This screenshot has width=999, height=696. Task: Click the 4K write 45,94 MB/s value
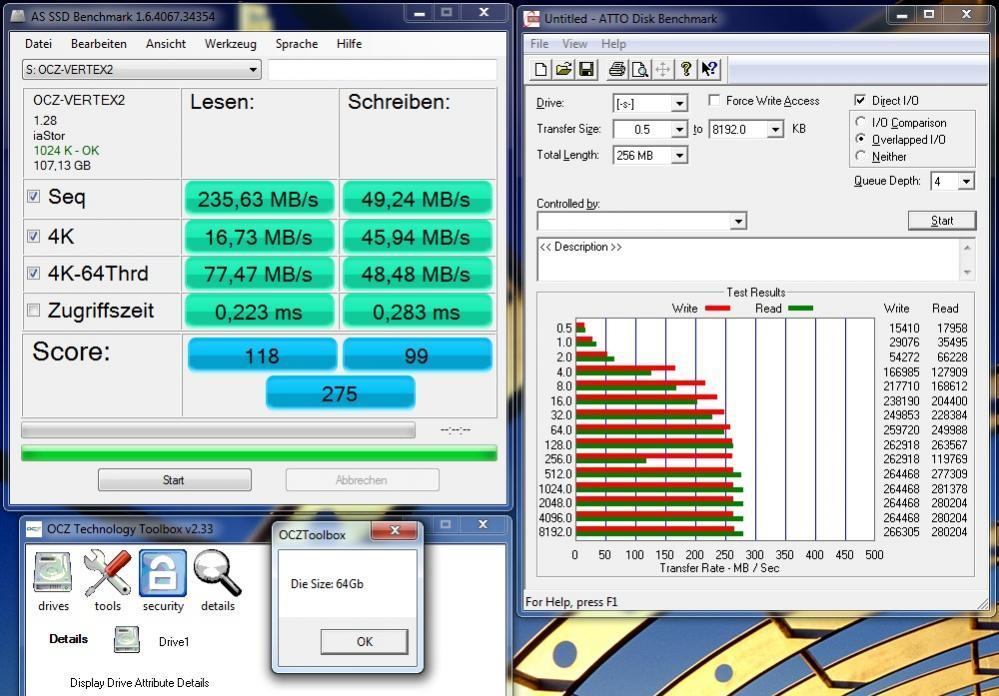point(416,236)
